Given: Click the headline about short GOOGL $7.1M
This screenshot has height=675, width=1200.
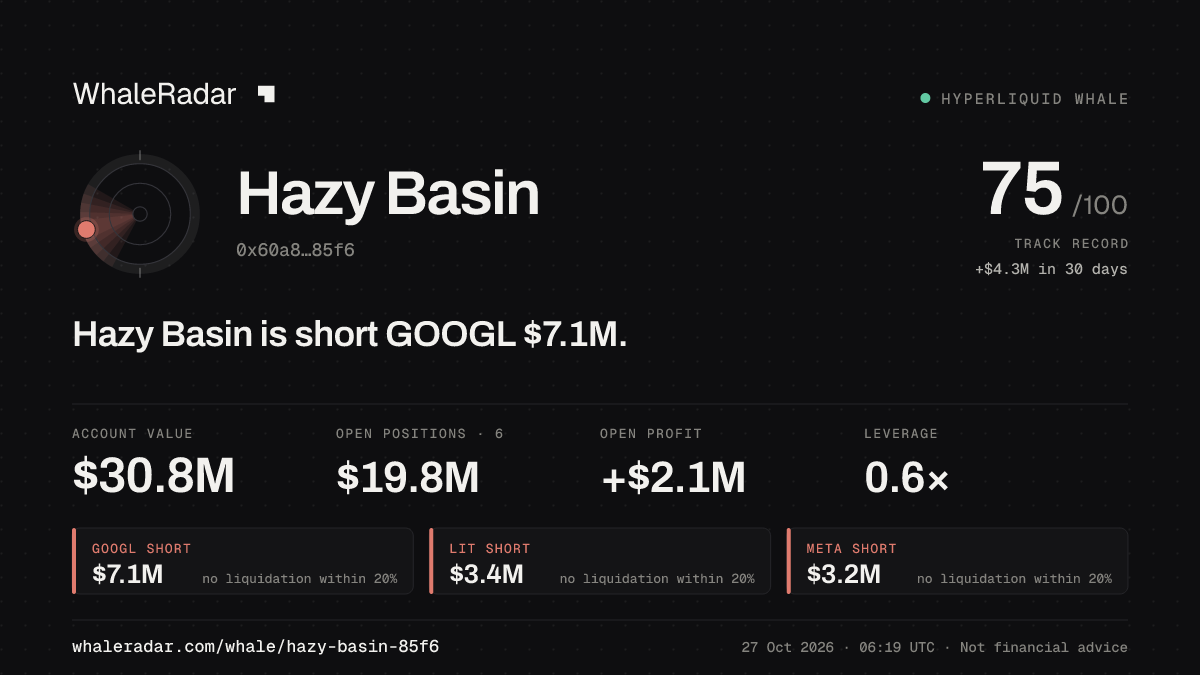Looking at the screenshot, I should click(x=350, y=335).
